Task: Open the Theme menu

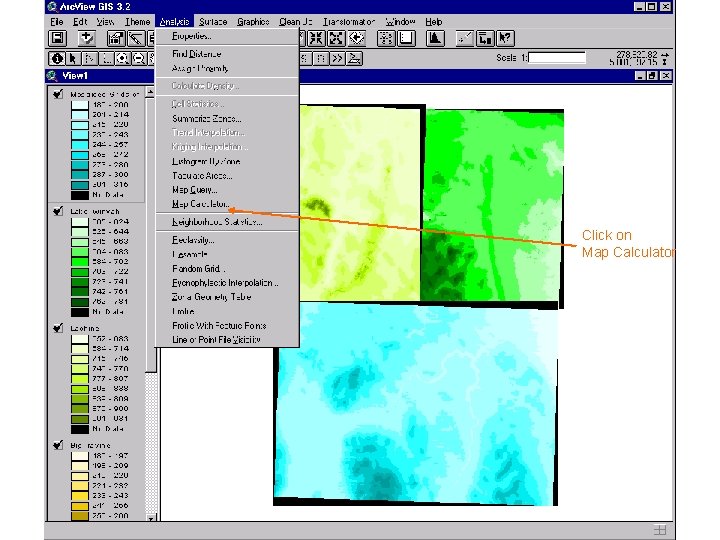Action: pyautogui.click(x=138, y=21)
